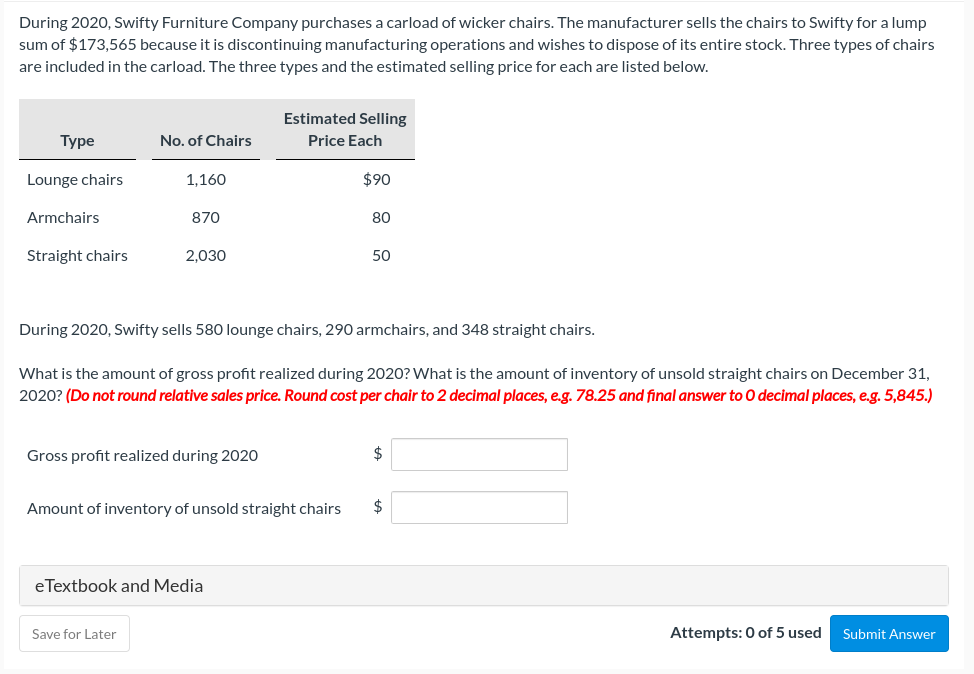Click the Gross profit realized during 2020 label

click(142, 455)
